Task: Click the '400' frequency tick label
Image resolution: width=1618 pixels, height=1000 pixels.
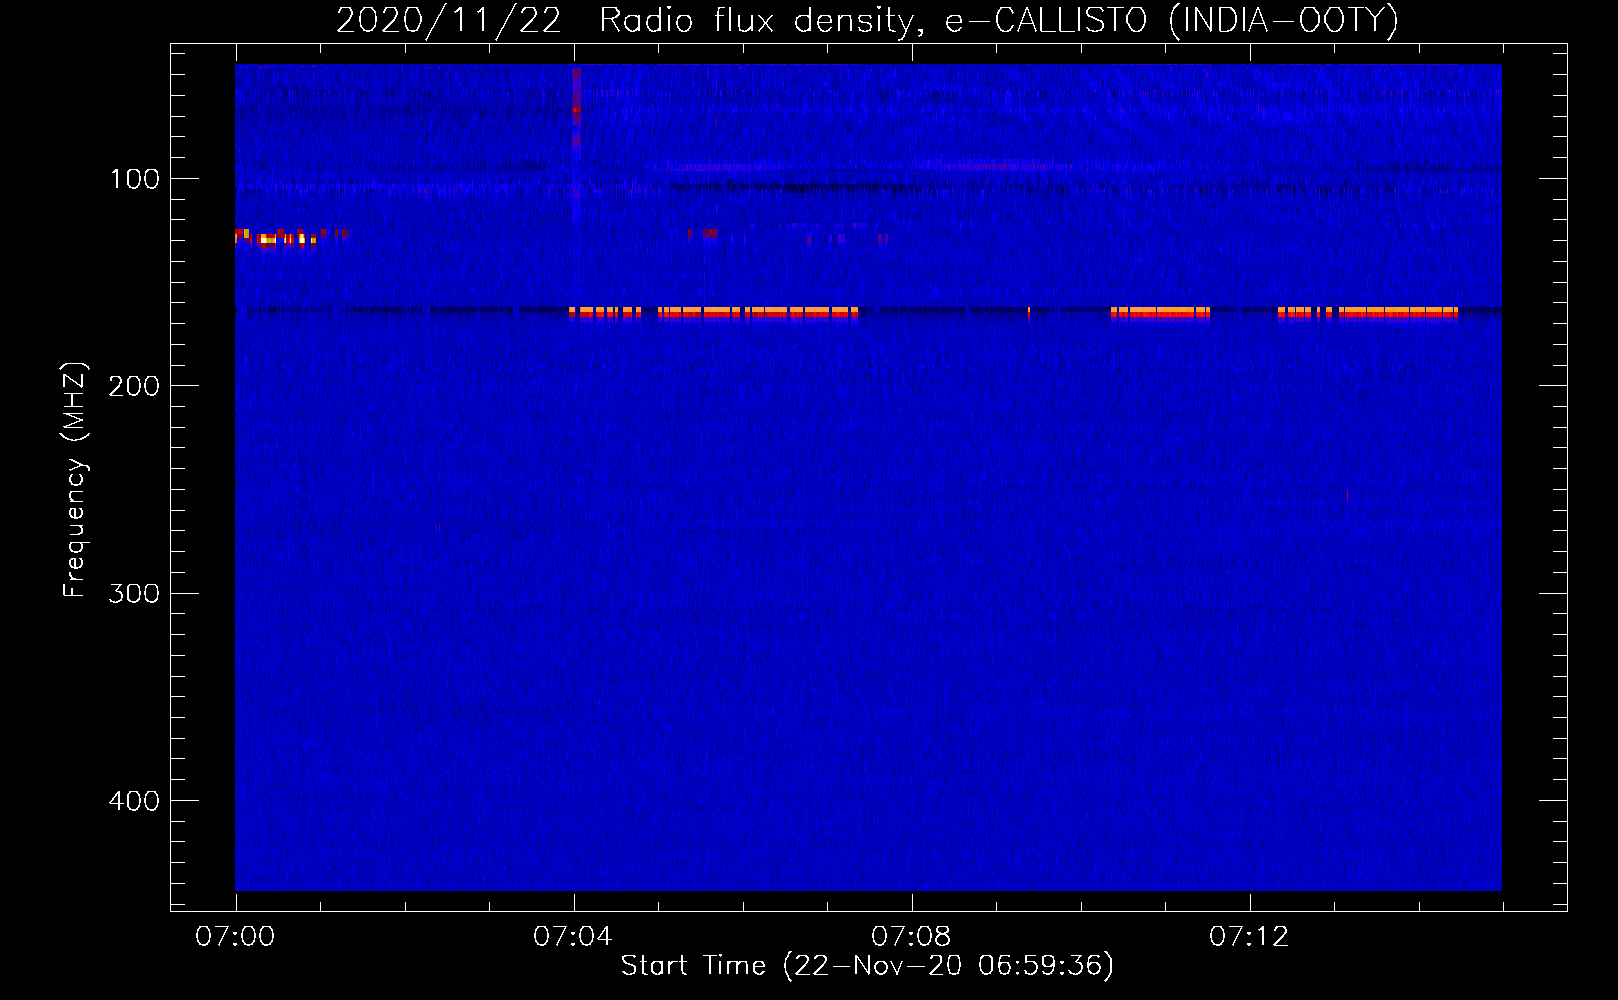Action: pyautogui.click(x=134, y=801)
